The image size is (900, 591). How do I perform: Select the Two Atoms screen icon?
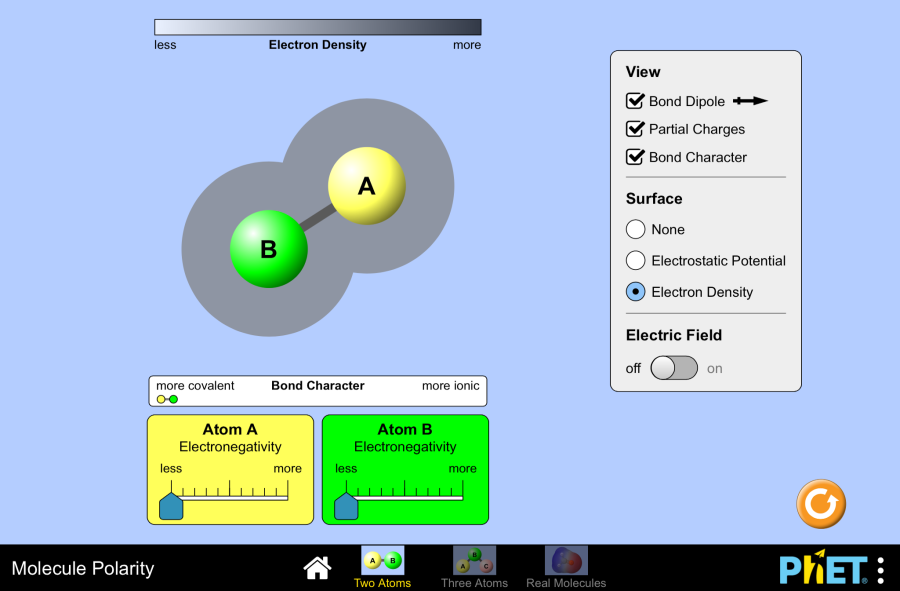point(382,561)
